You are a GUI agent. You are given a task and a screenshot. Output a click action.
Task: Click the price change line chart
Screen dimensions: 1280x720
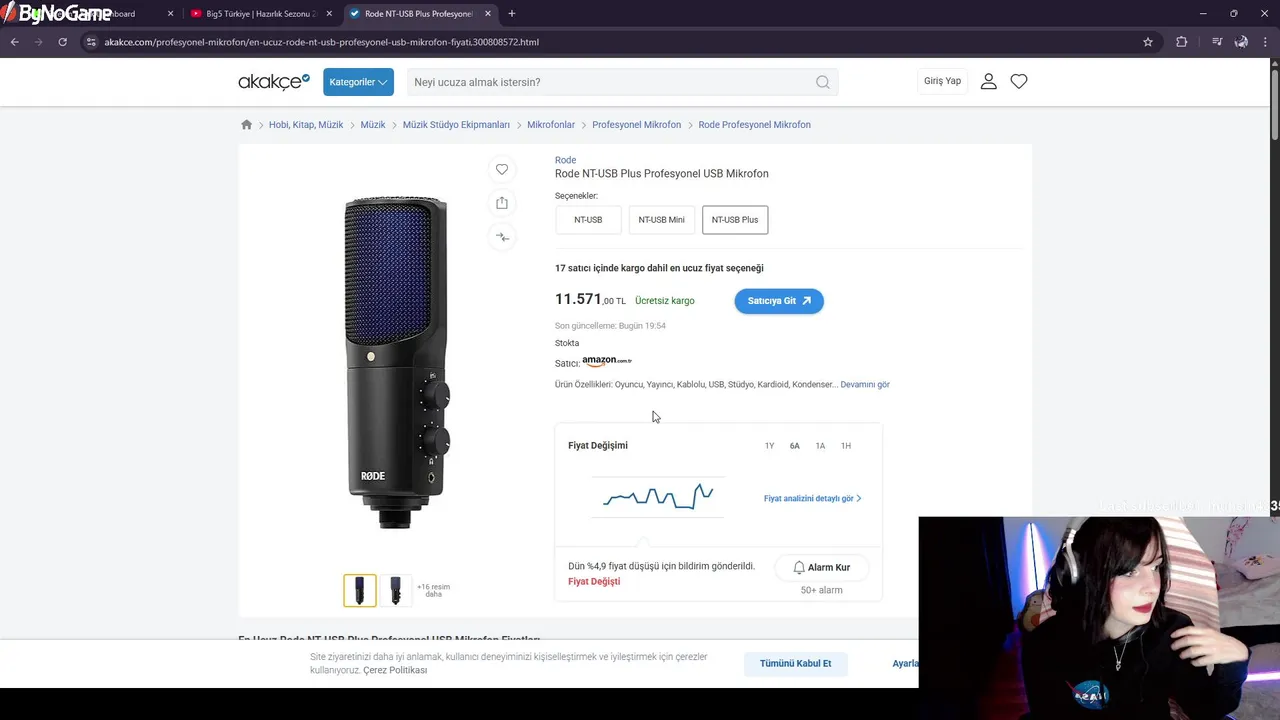pyautogui.click(x=658, y=496)
